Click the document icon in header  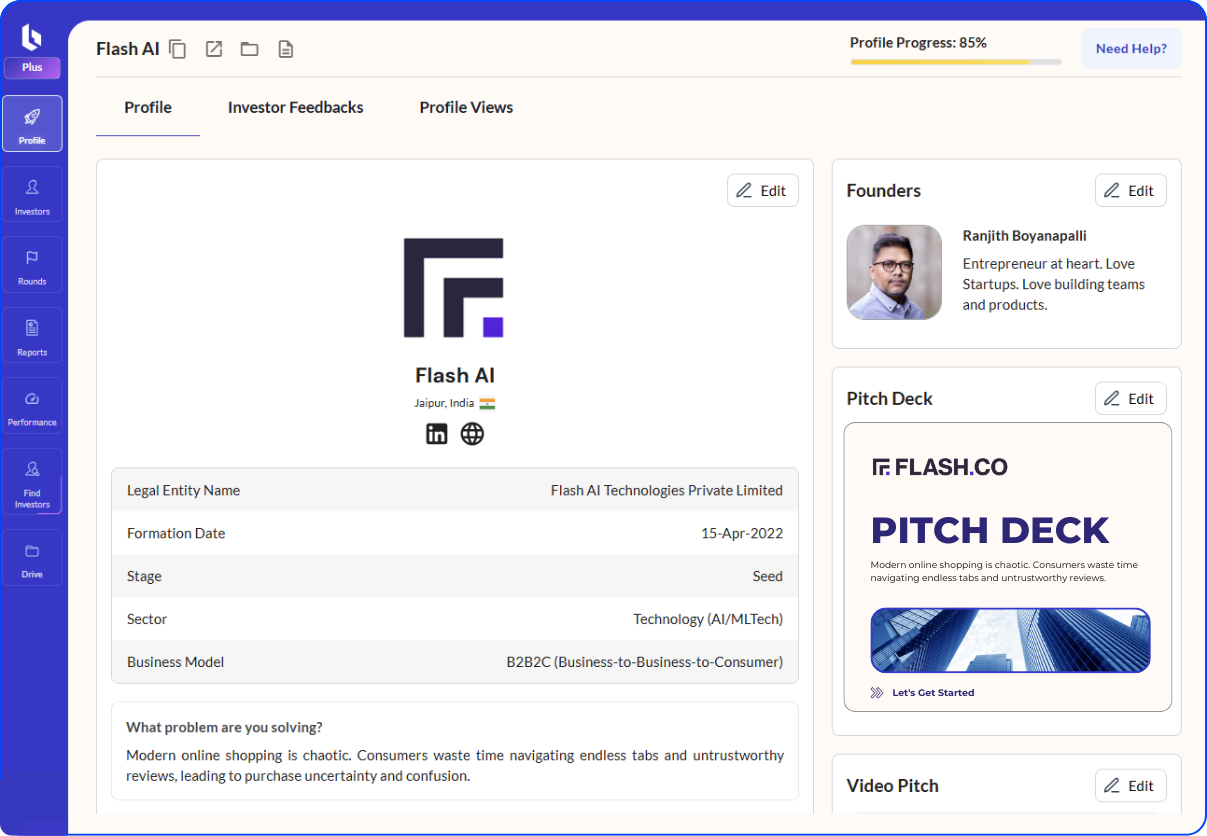click(286, 49)
